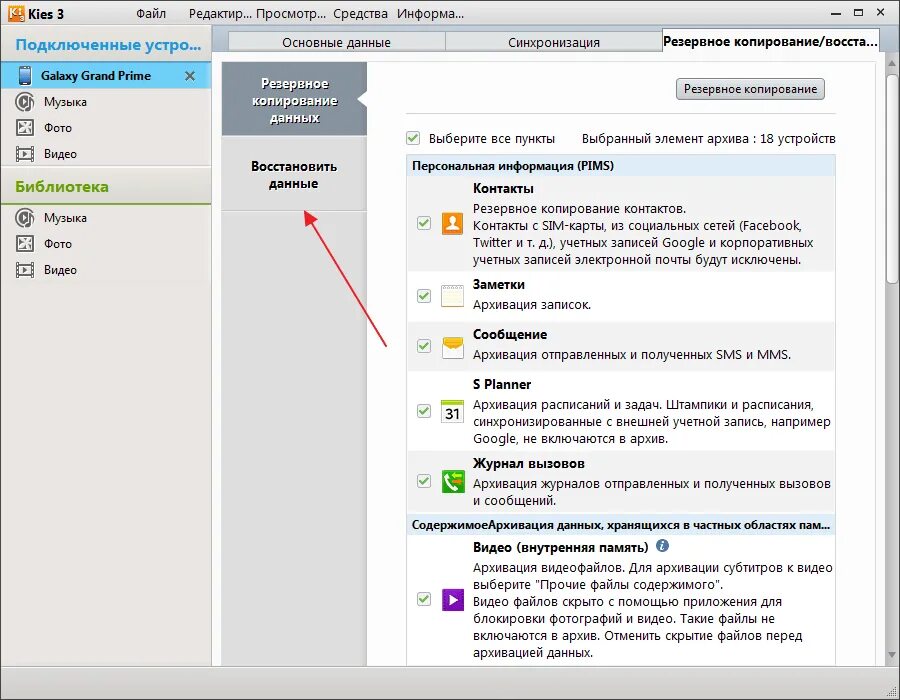Screen dimensions: 900x700
Task: Click the Kies 3 application logo icon
Action: click(x=16, y=13)
